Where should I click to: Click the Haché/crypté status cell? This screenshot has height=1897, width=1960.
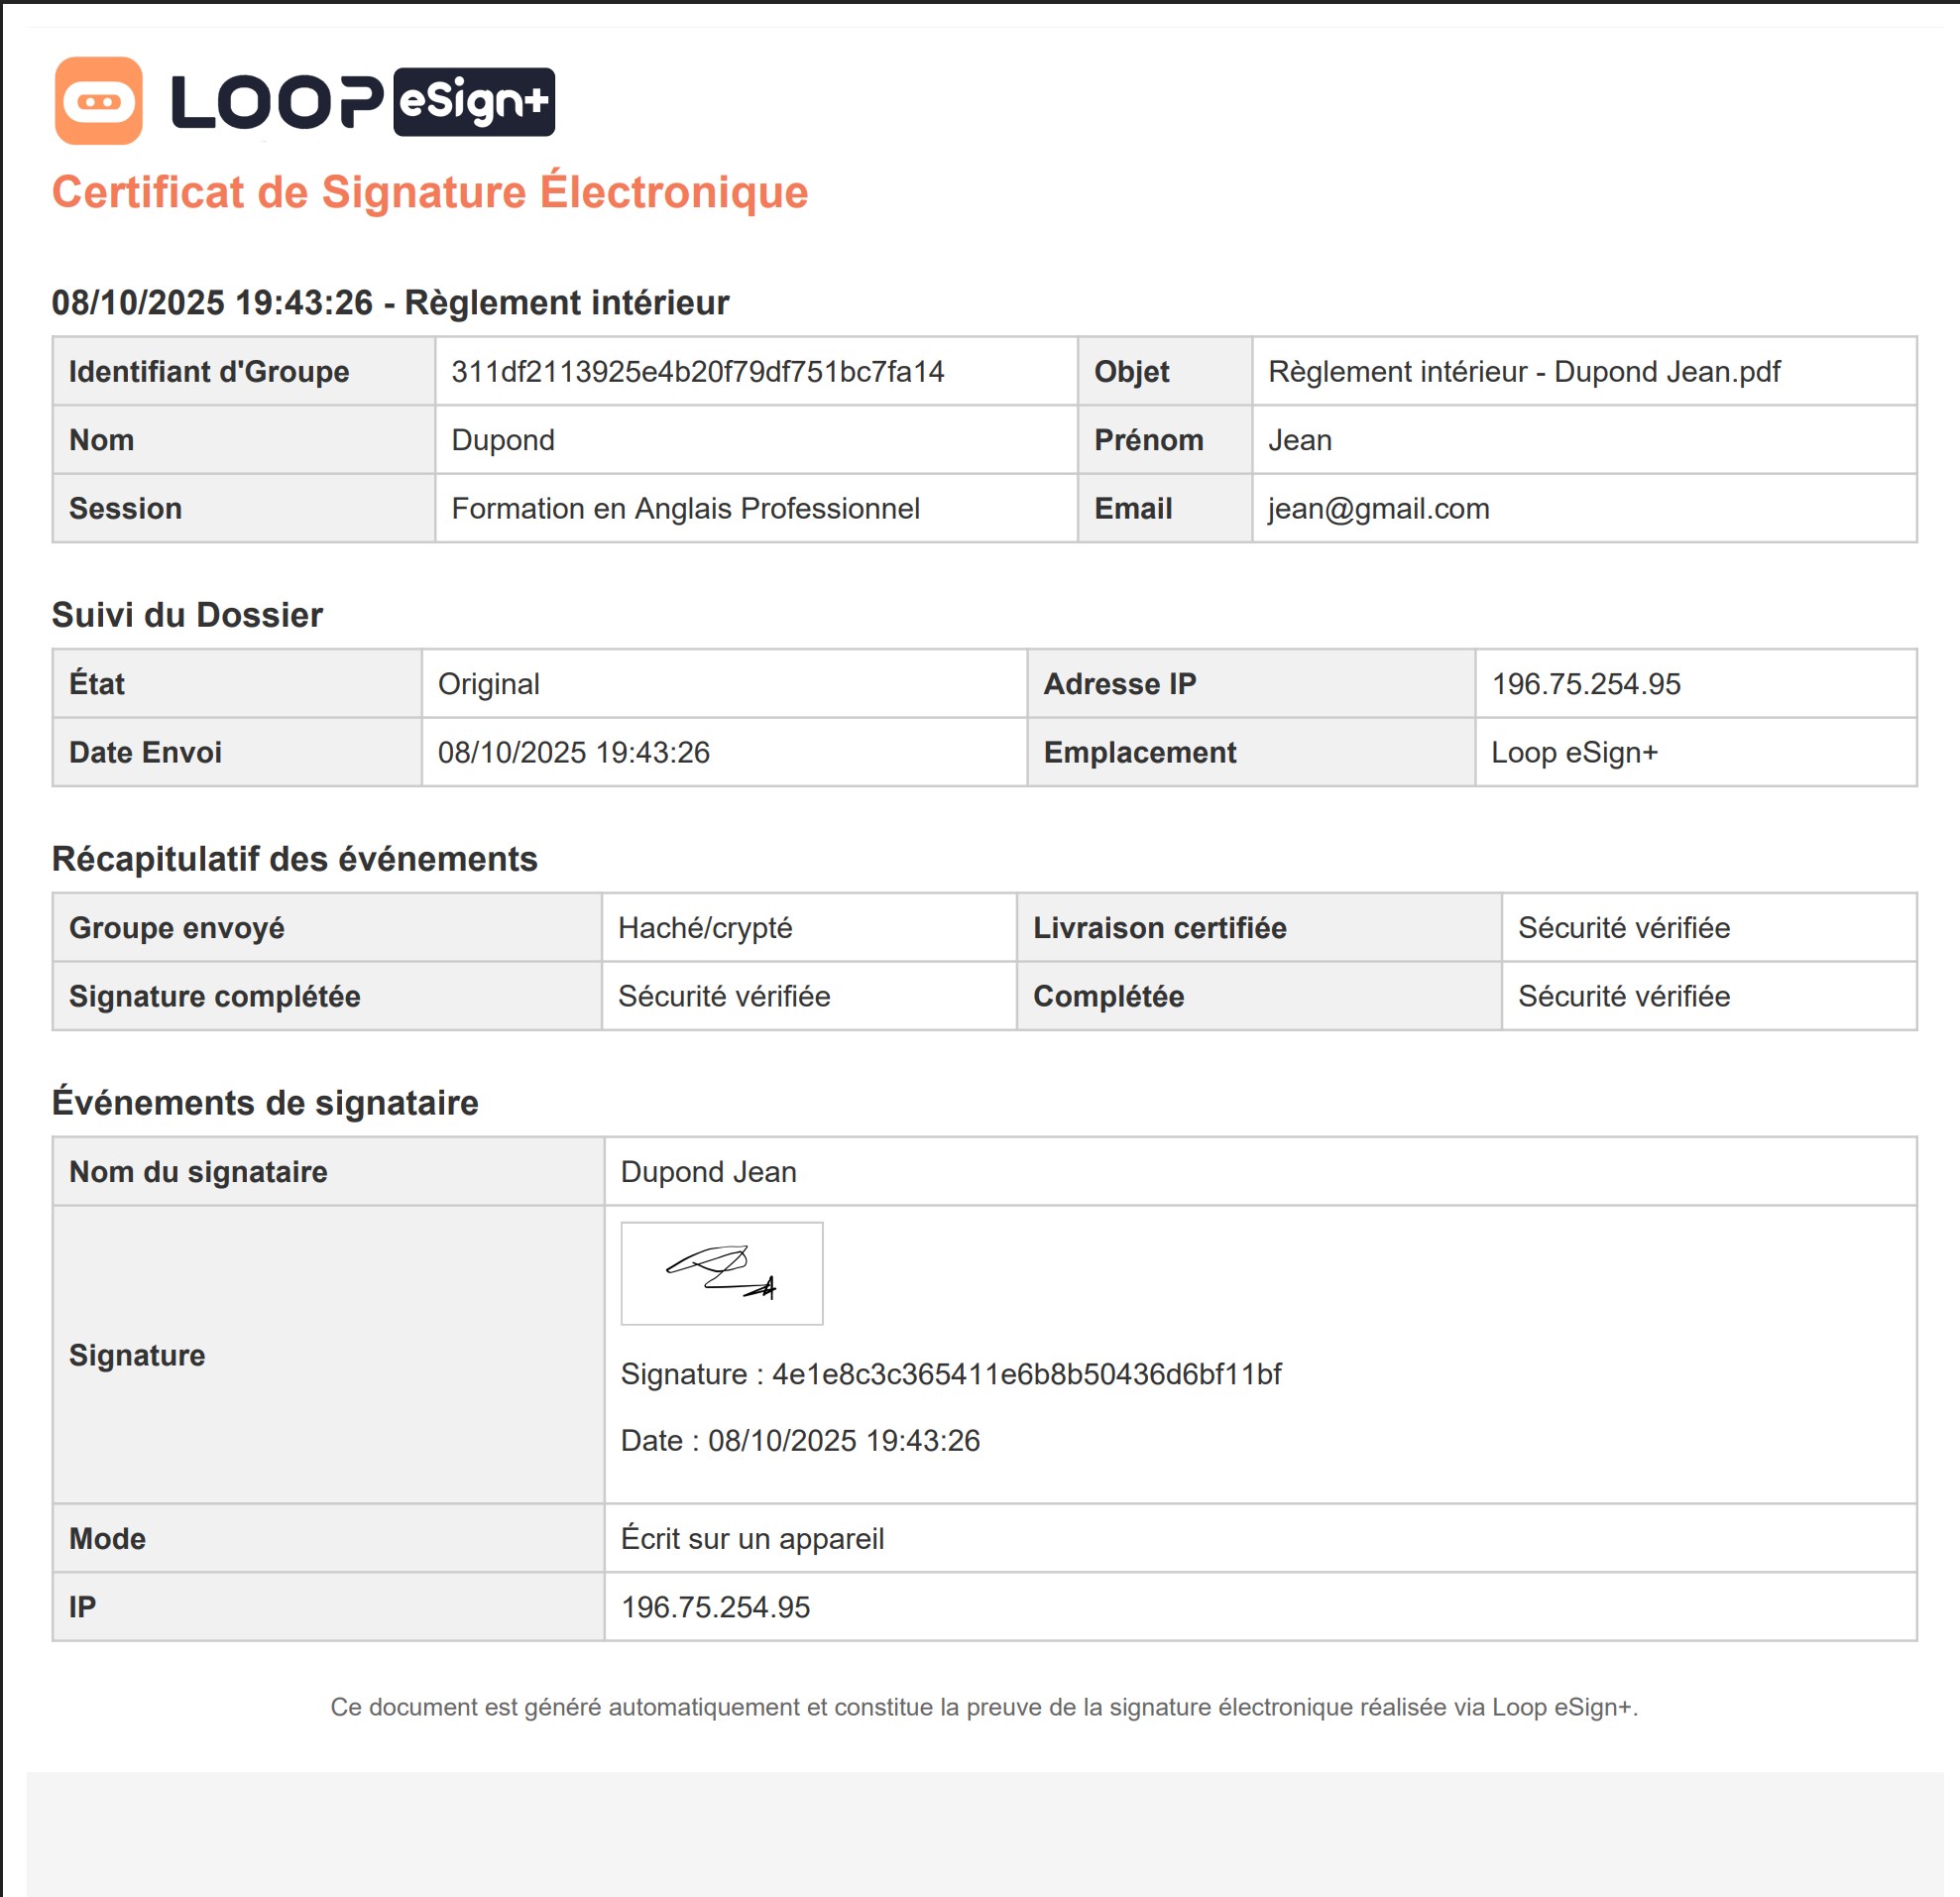coord(705,928)
